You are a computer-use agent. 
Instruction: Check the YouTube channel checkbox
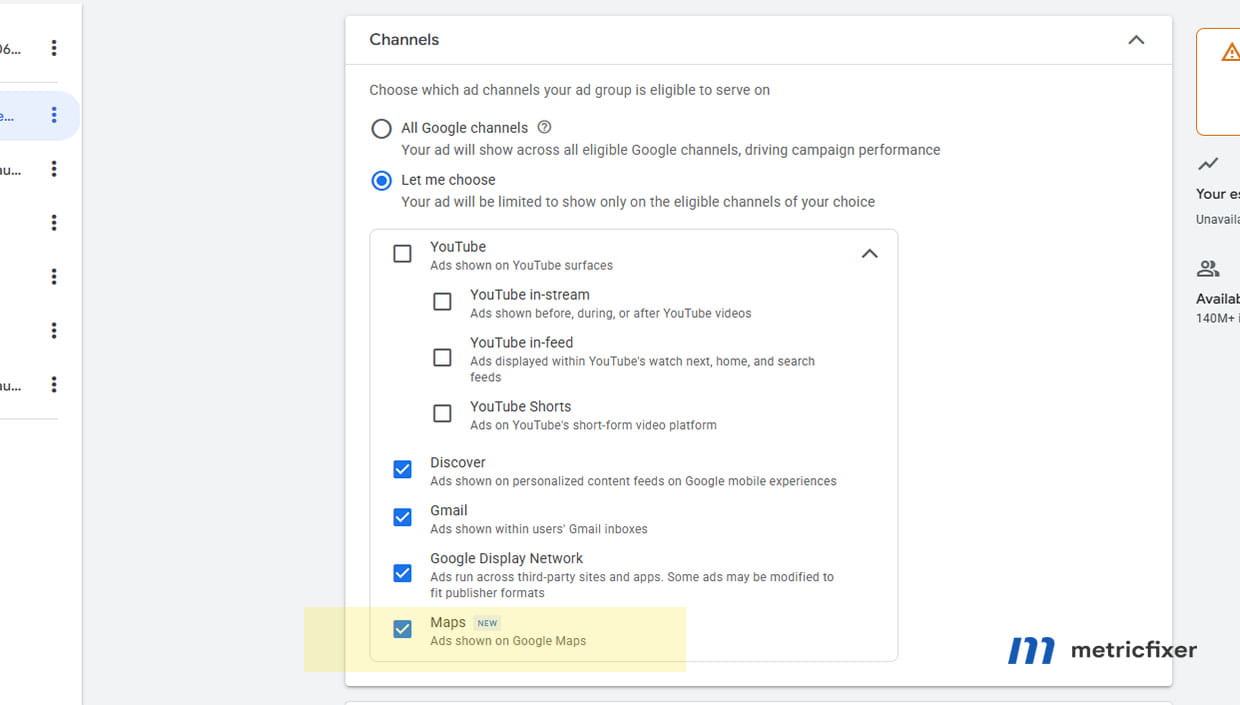[x=402, y=254]
